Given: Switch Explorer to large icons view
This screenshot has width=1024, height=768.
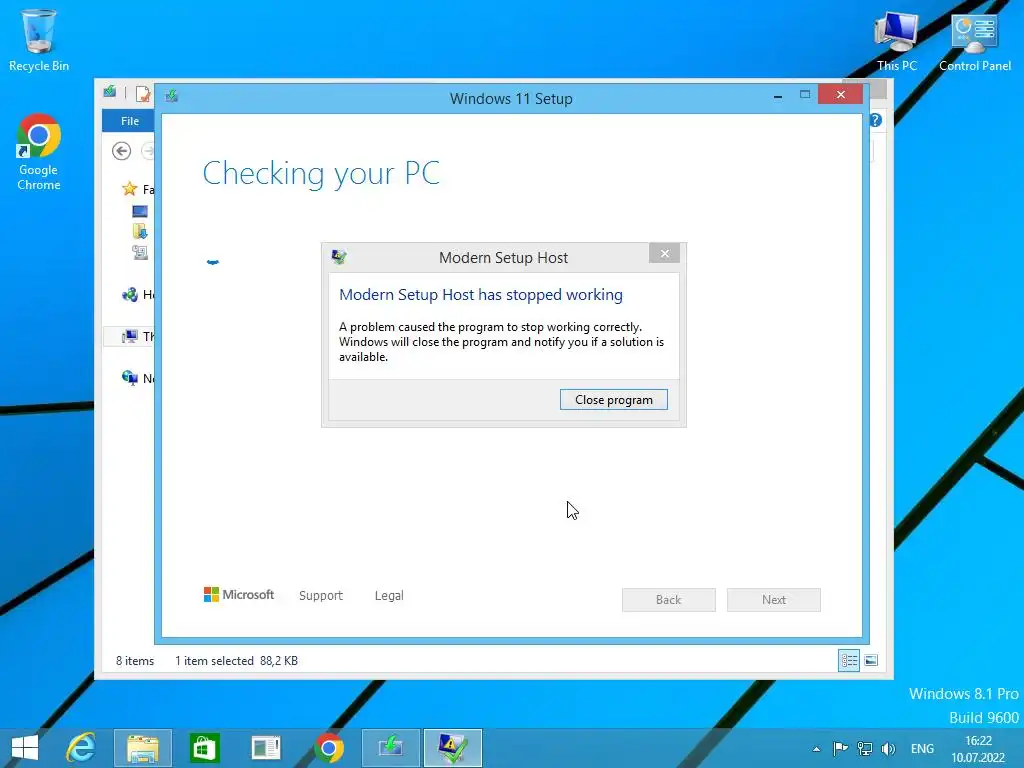Looking at the screenshot, I should [871, 660].
